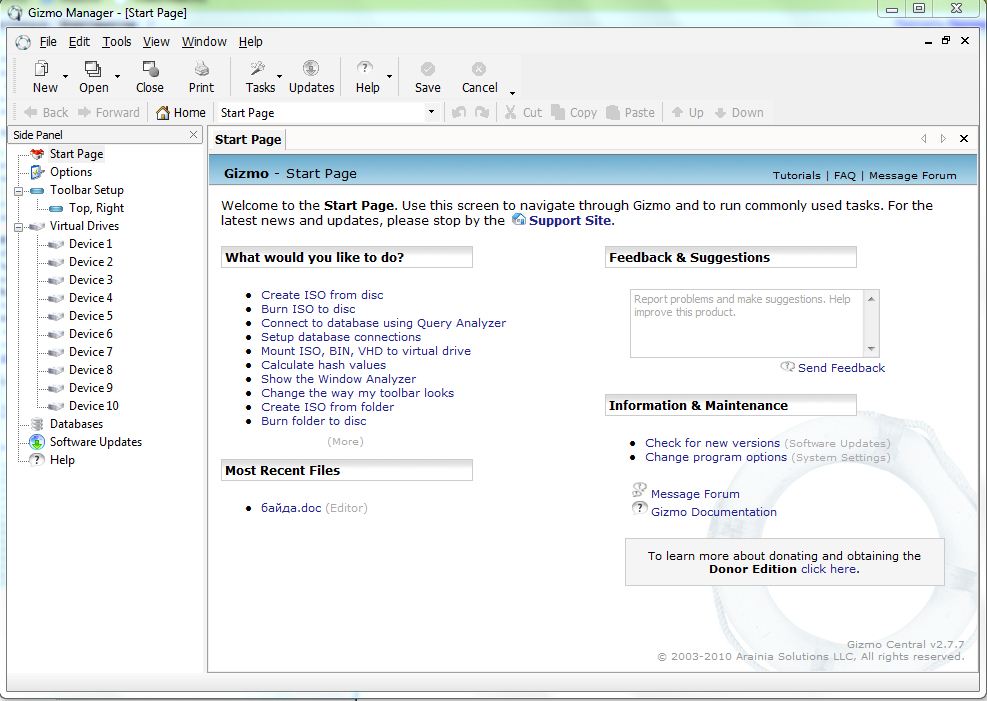Click Burn ISO to disc link
Screen dimensions: 987x701
[308, 309]
